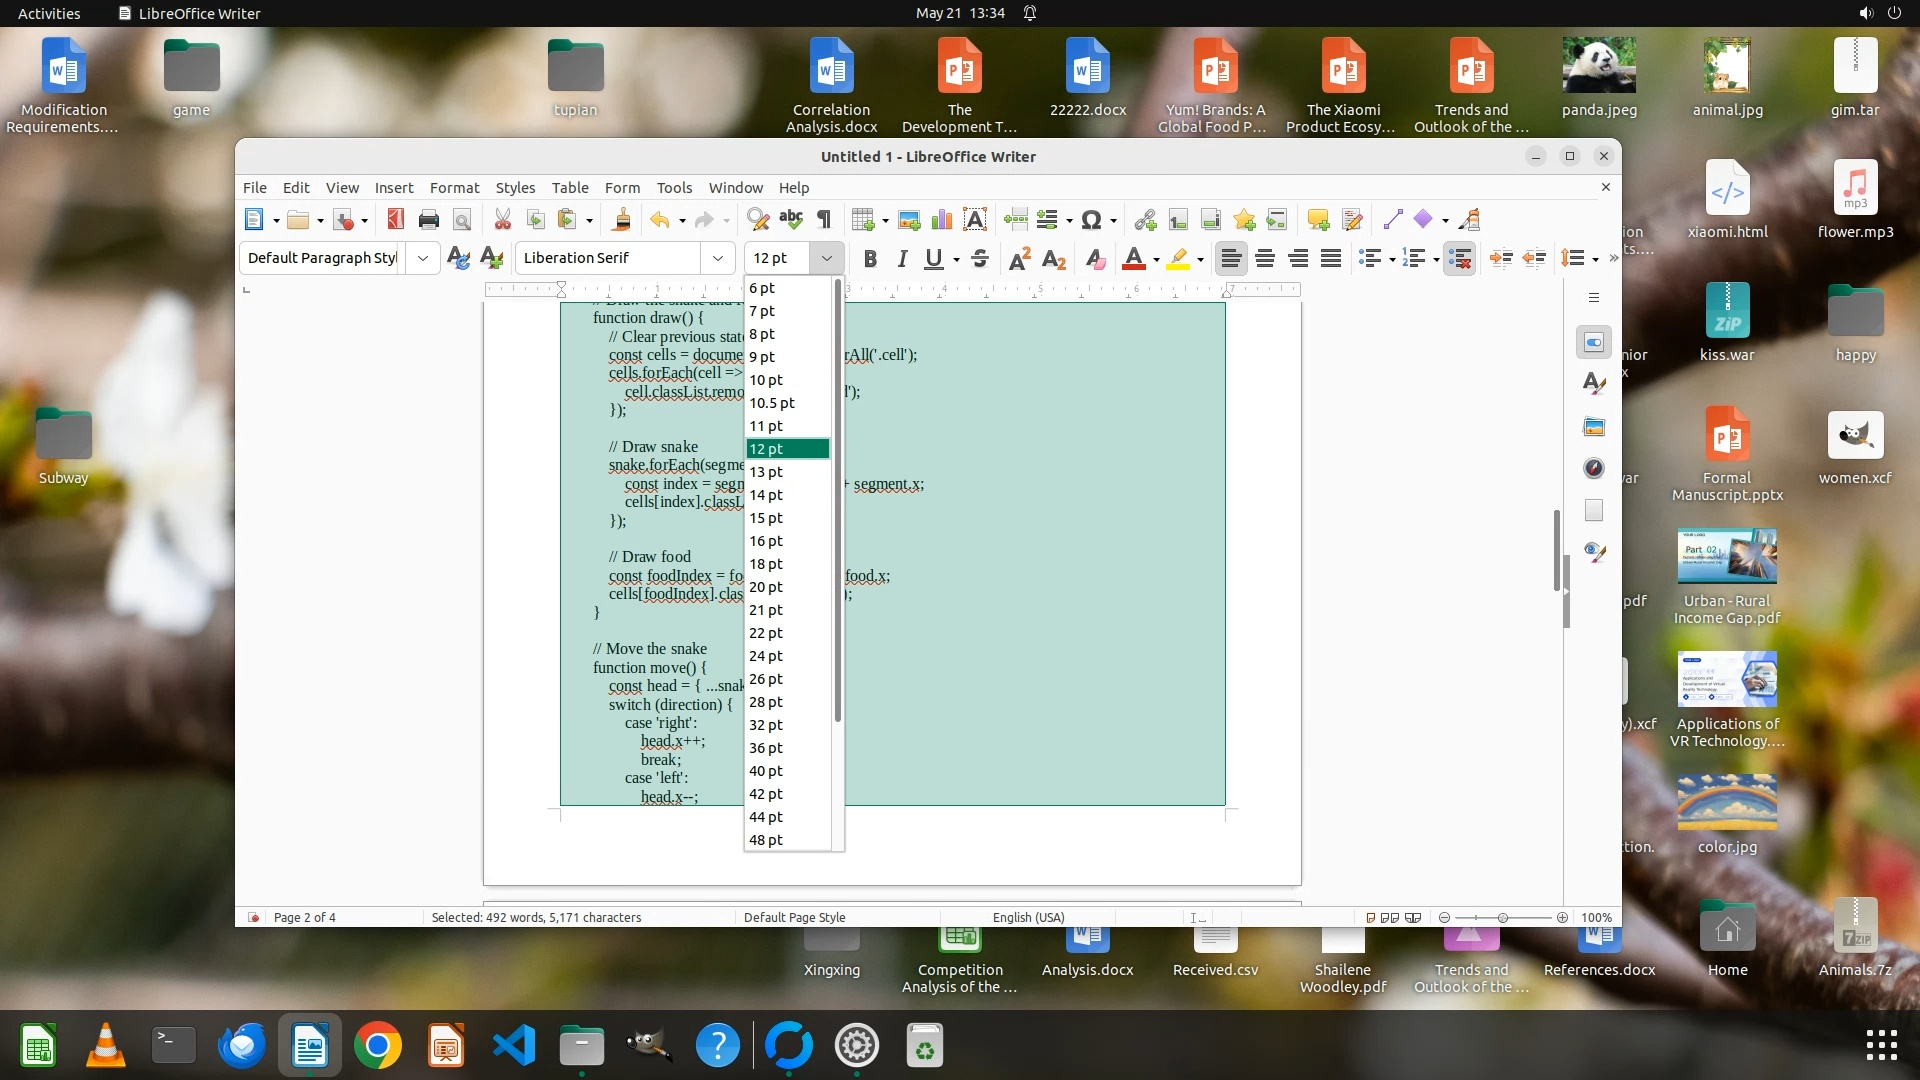Click the English (USA) language status field
This screenshot has width=1920, height=1080.
[1028, 917]
